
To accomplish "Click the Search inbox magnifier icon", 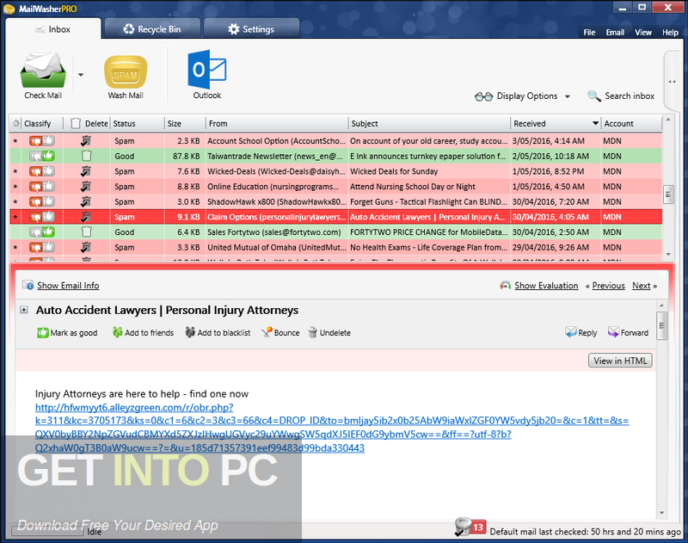I will click(594, 96).
